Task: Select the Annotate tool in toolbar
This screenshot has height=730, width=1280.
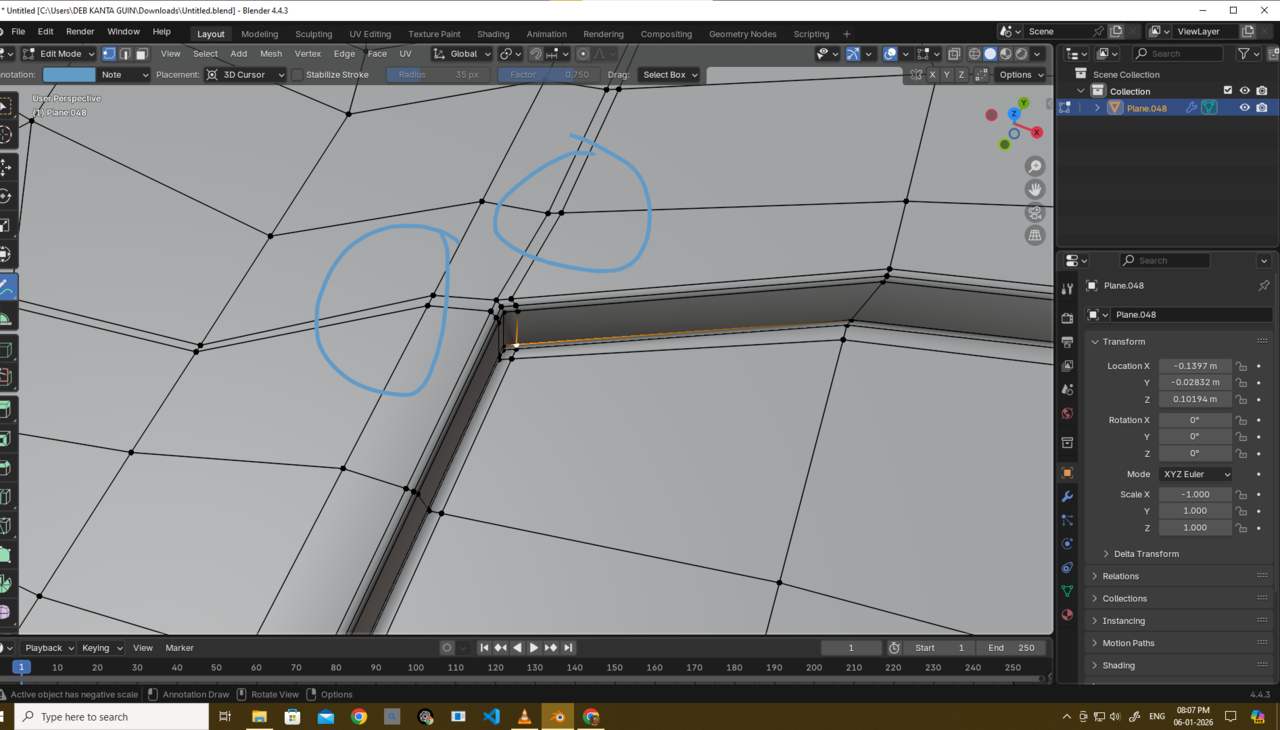Action: click(x=6, y=288)
